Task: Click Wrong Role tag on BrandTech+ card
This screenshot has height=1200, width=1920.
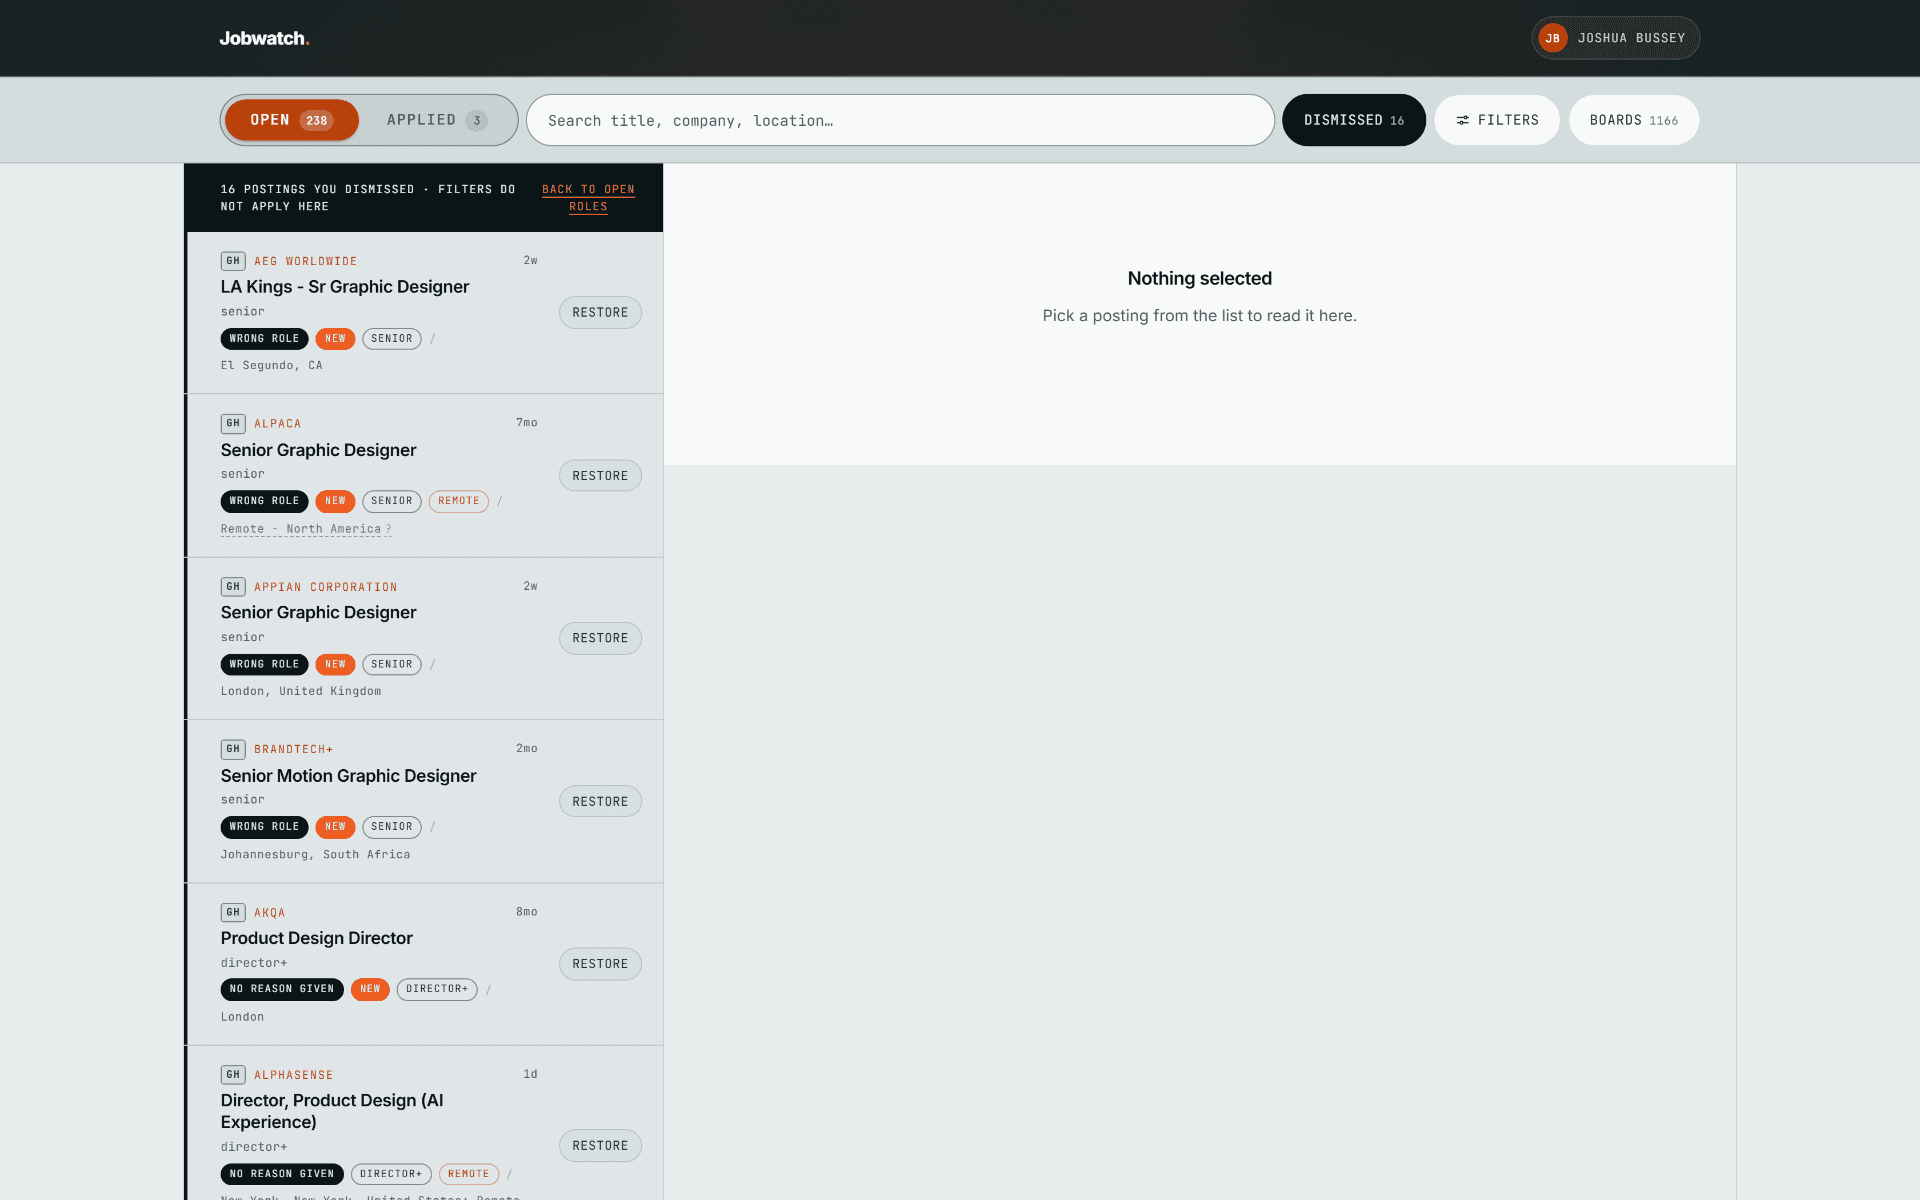Action: coord(264,827)
